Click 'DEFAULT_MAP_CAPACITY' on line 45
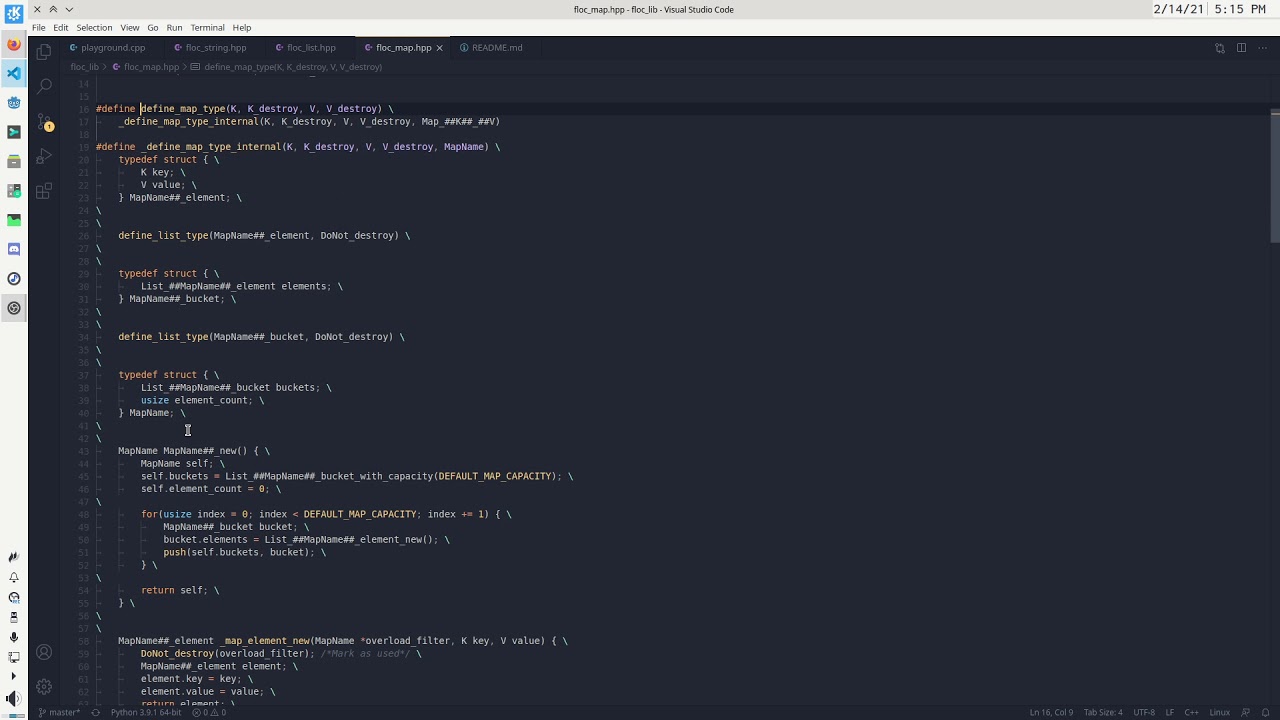The image size is (1280, 720). coord(495,476)
